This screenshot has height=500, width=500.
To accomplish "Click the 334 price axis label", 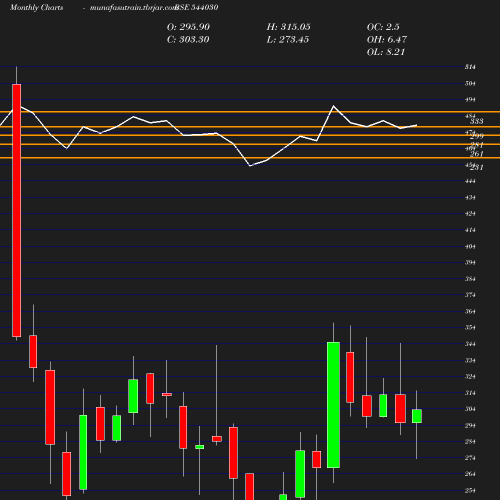I will 470,360.
